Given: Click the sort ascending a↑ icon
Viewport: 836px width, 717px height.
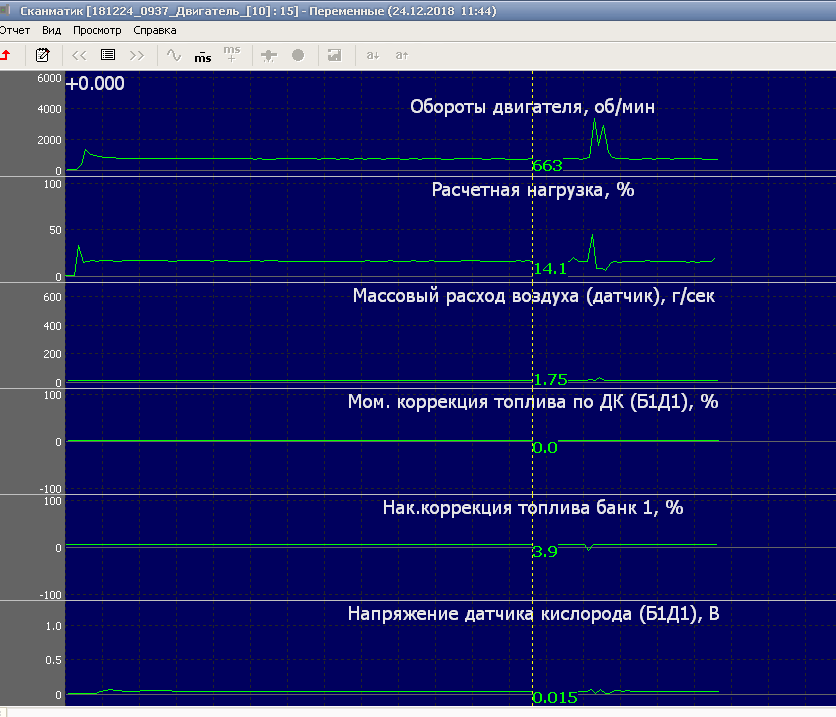Looking at the screenshot, I should click(402, 54).
